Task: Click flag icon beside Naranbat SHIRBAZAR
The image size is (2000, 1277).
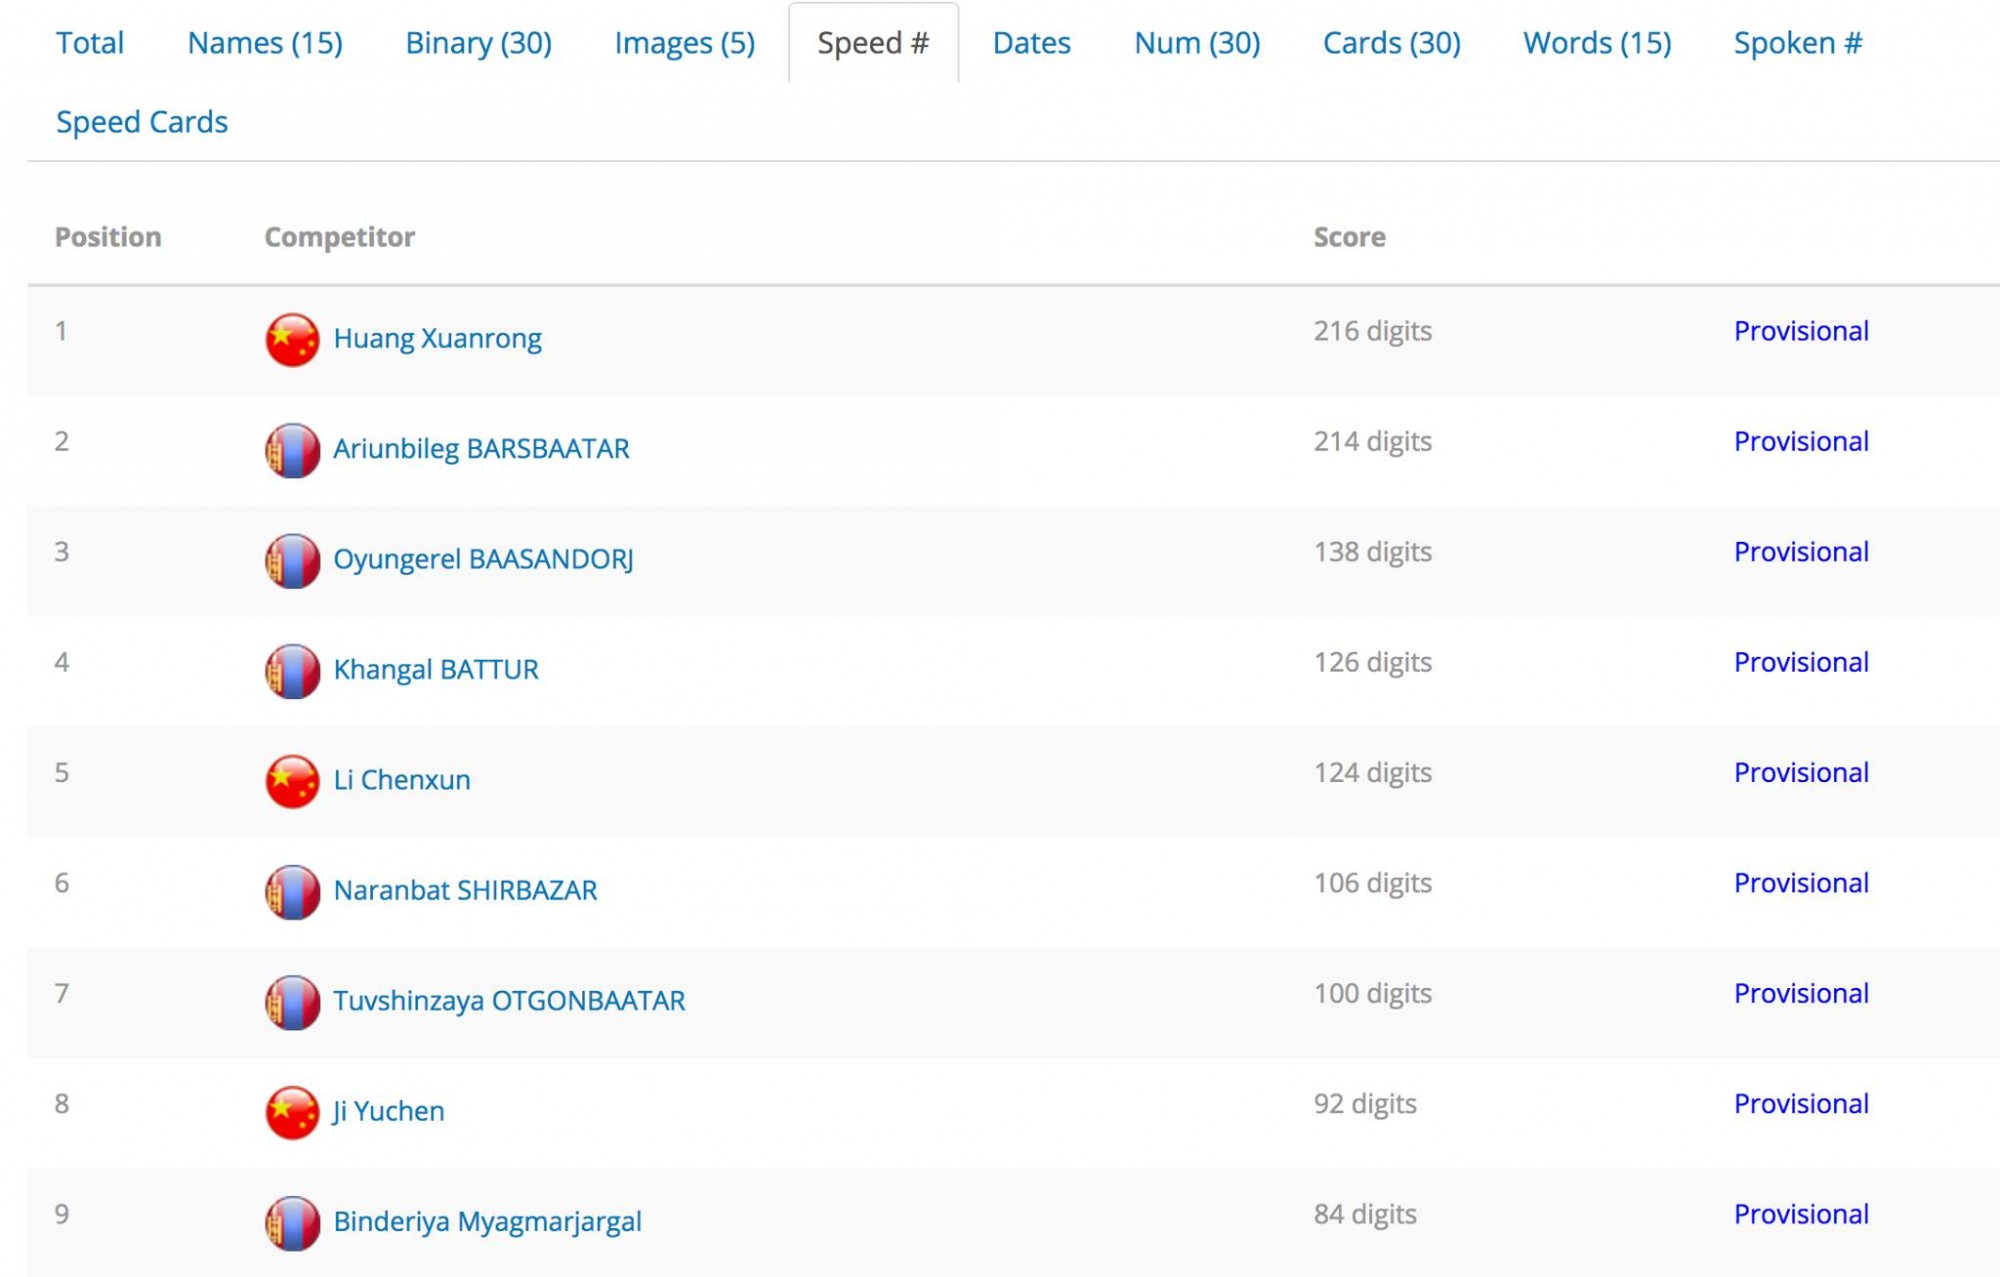Action: click(292, 891)
